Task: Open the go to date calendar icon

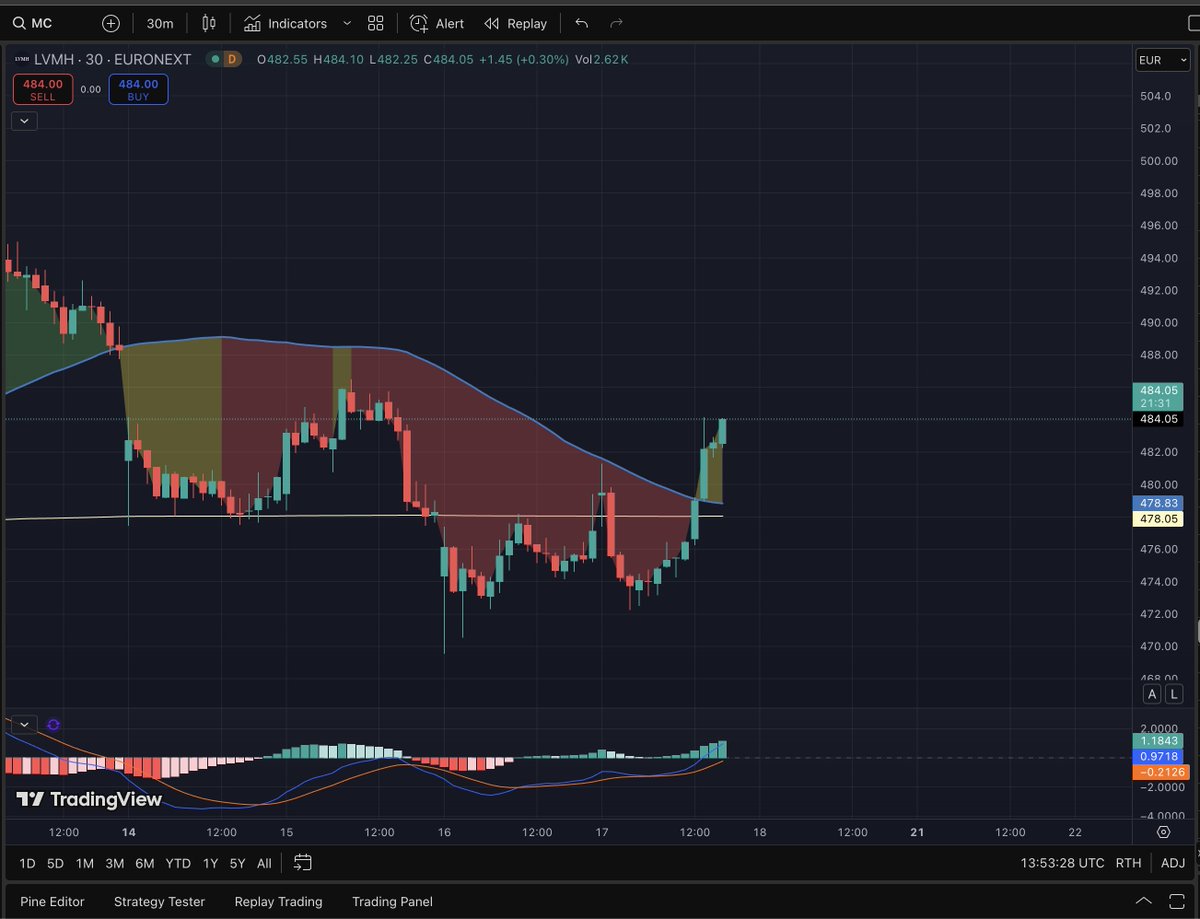Action: [x=303, y=862]
